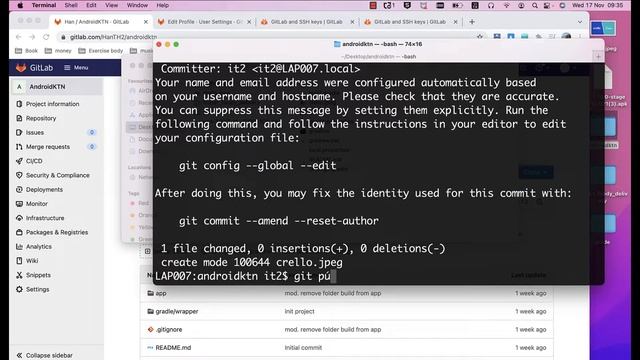This screenshot has width=640, height=360.
Task: Open Settings gear icon in sidebar
Action: (19, 289)
